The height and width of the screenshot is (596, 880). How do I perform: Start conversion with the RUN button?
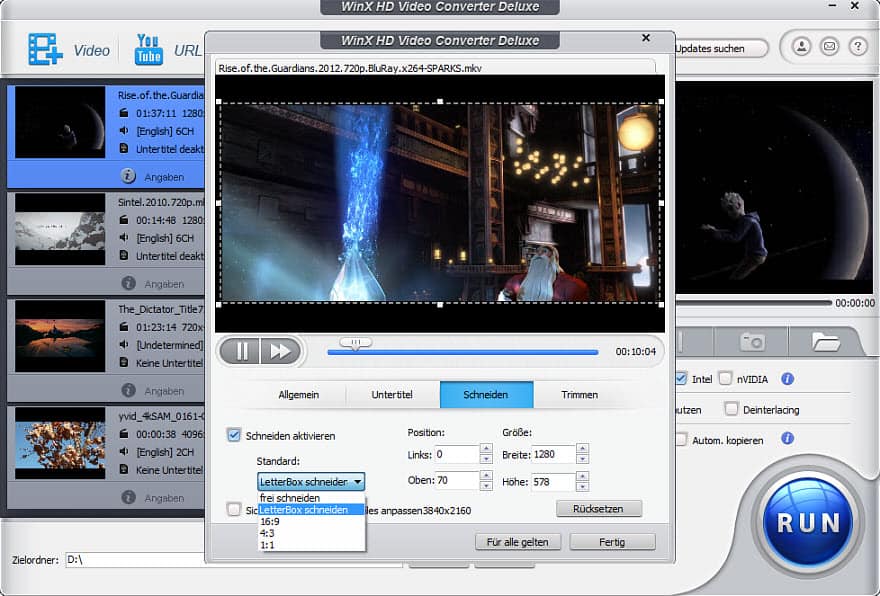(808, 522)
